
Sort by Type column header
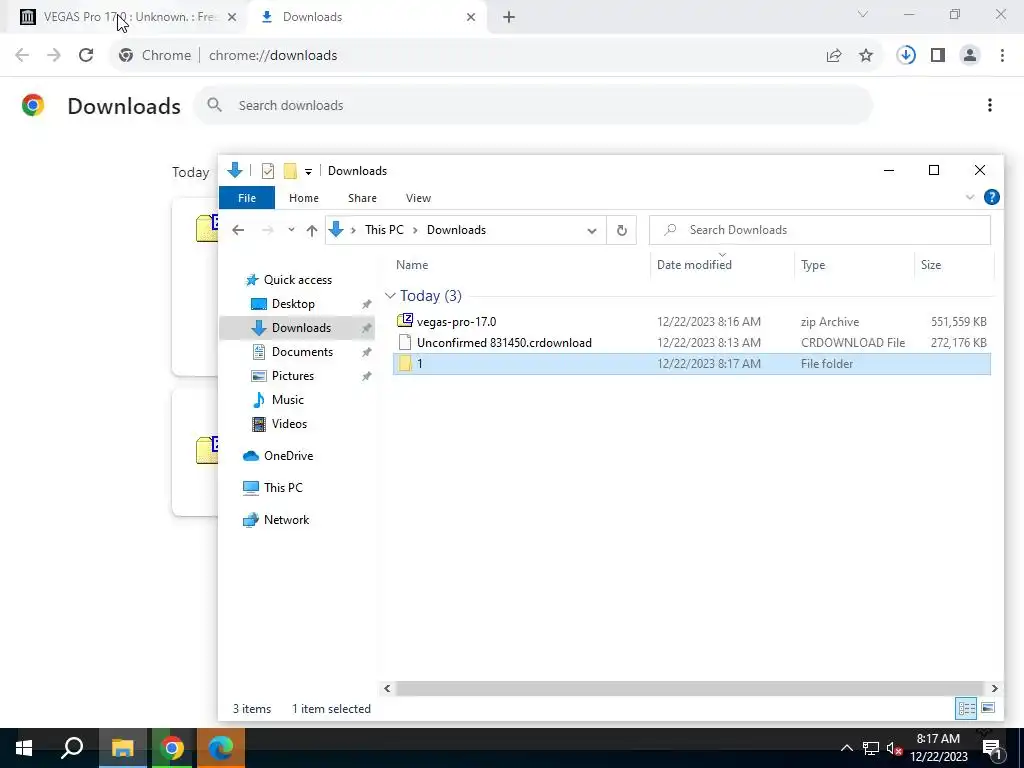813,265
